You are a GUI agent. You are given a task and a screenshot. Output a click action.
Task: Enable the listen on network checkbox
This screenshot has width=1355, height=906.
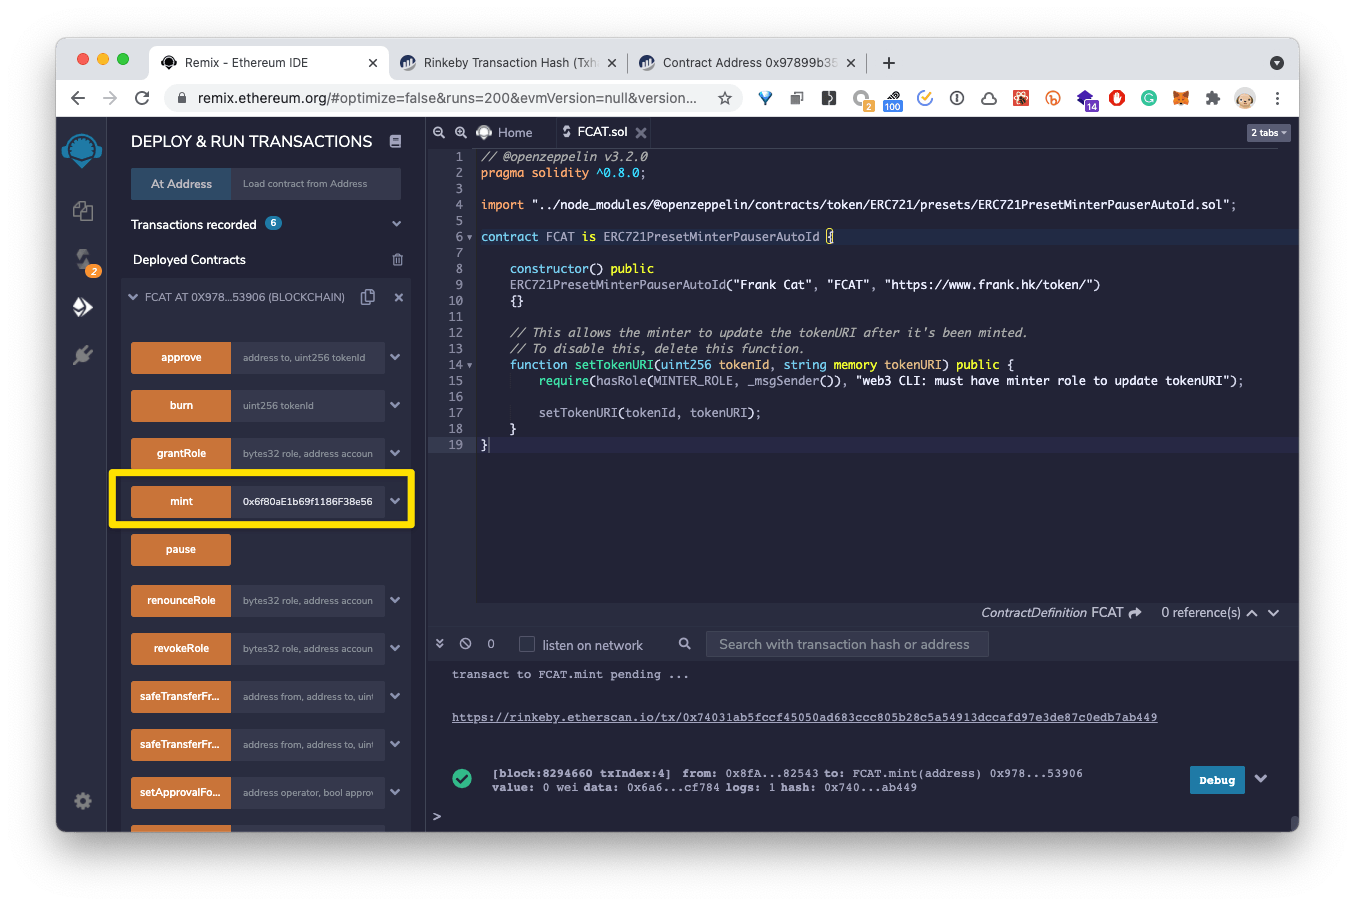tap(527, 645)
